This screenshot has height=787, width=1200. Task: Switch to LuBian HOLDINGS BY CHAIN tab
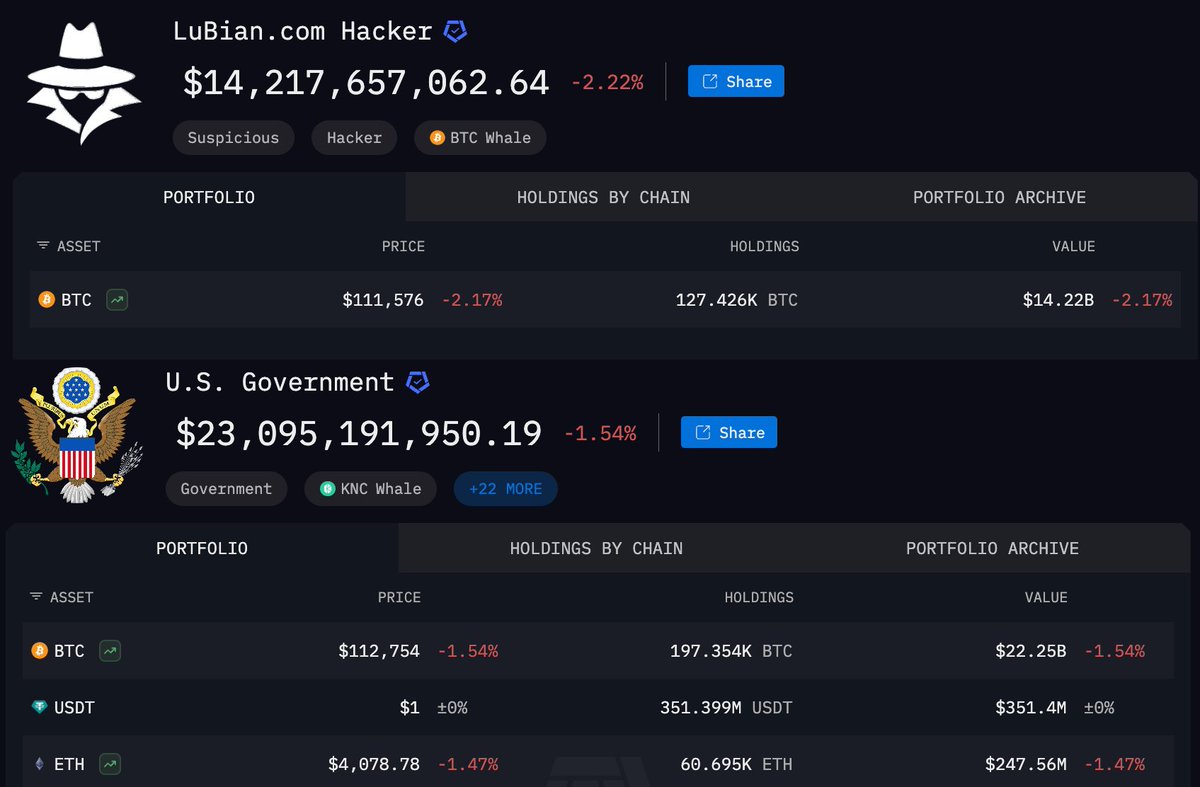coord(603,197)
